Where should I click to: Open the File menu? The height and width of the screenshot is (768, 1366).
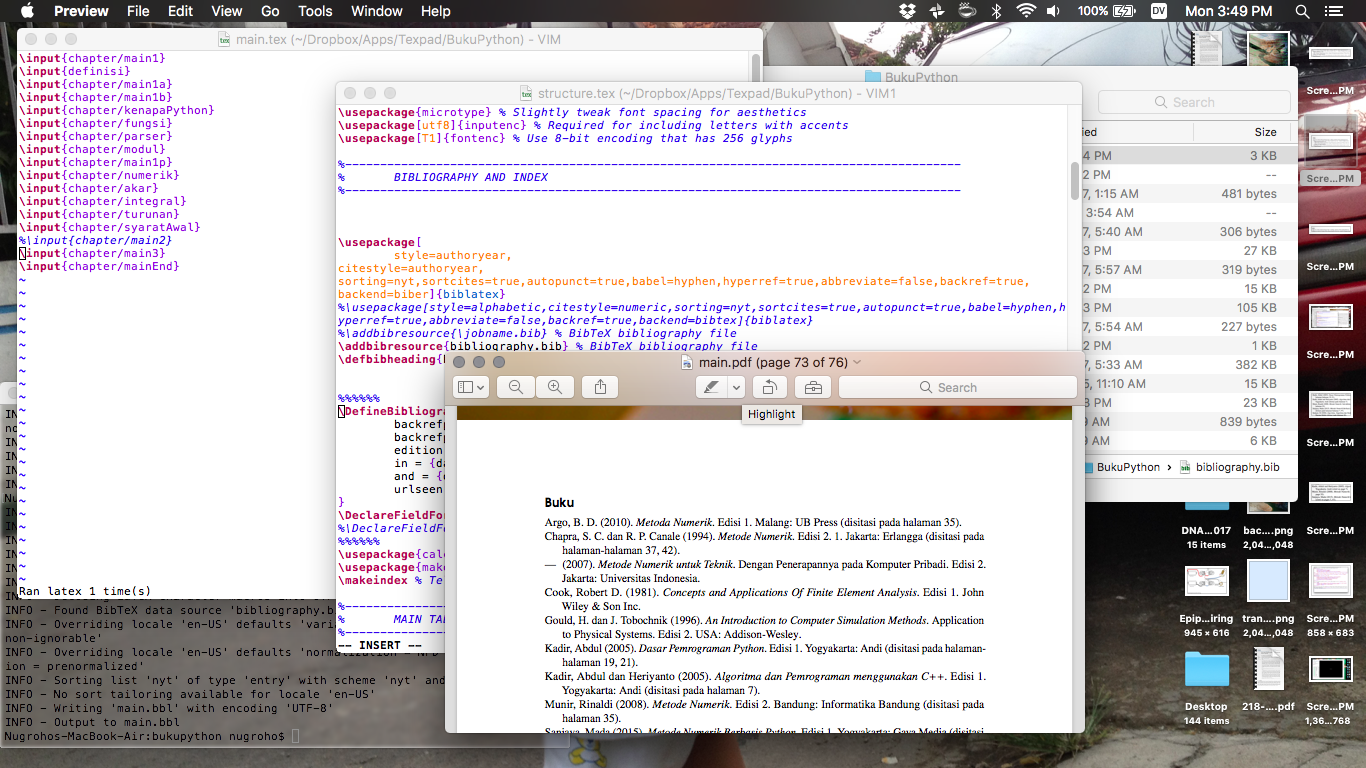[x=138, y=11]
